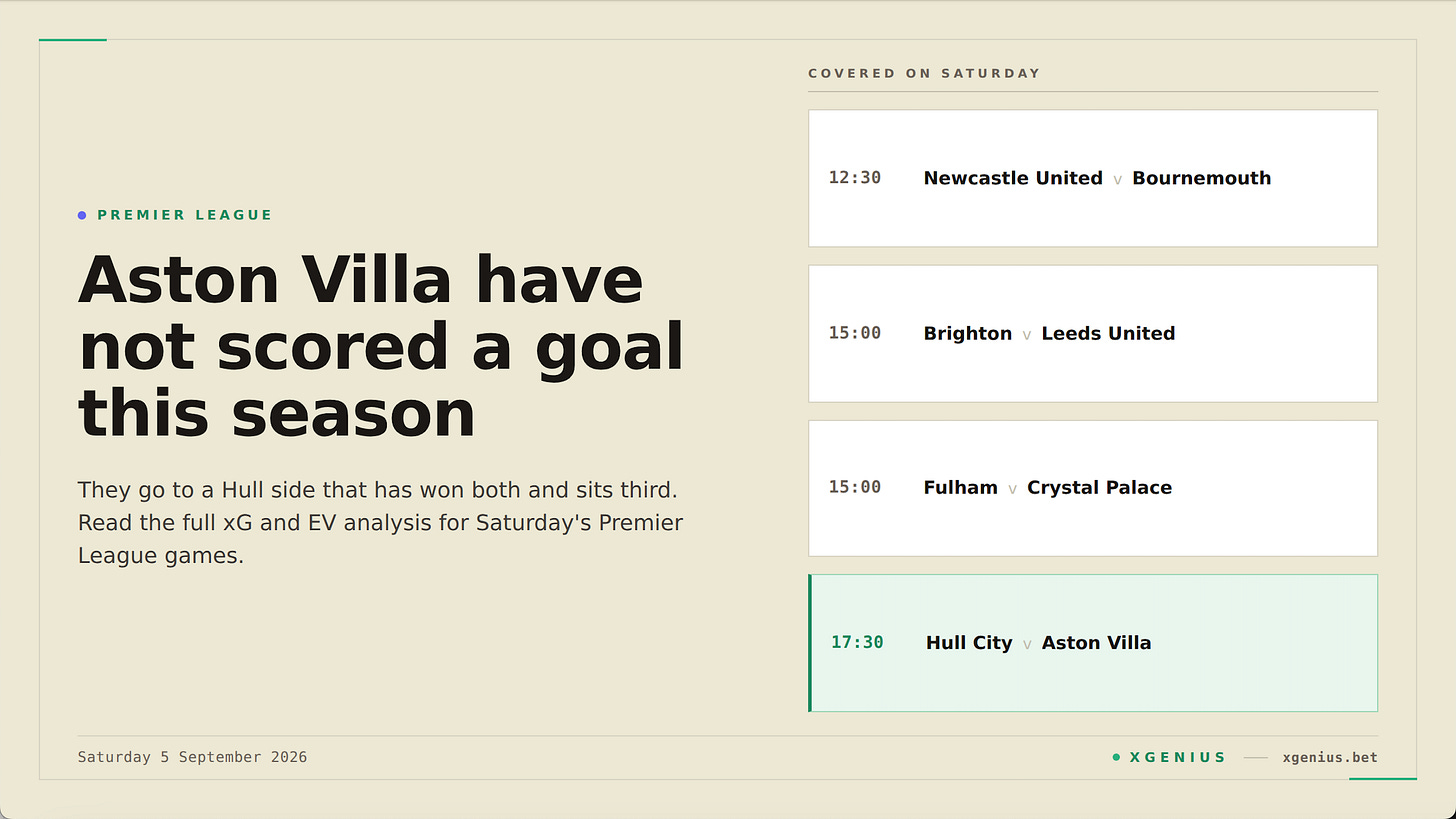Click the xG and EV analysis paragraph
This screenshot has width=1456, height=819.
pyautogui.click(x=381, y=523)
